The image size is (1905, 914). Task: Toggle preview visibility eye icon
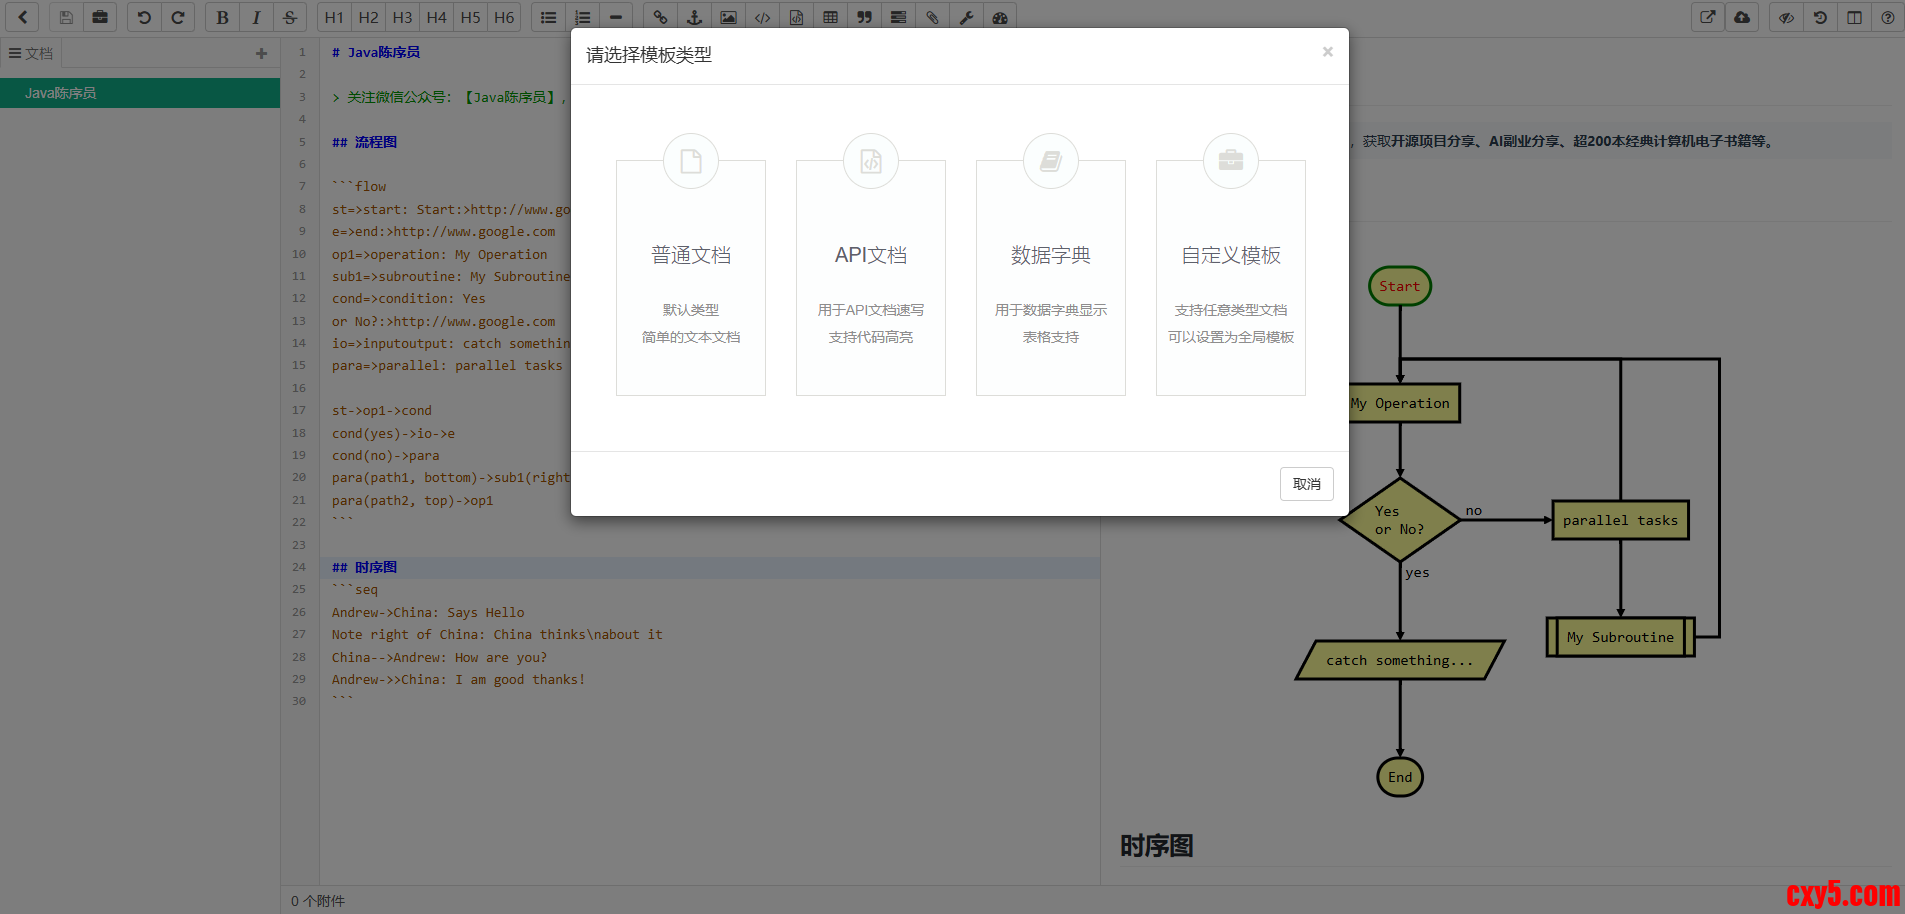1786,17
